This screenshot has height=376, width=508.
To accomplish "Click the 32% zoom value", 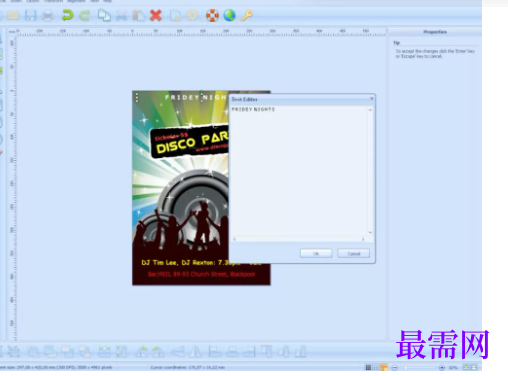I will coord(453,368).
